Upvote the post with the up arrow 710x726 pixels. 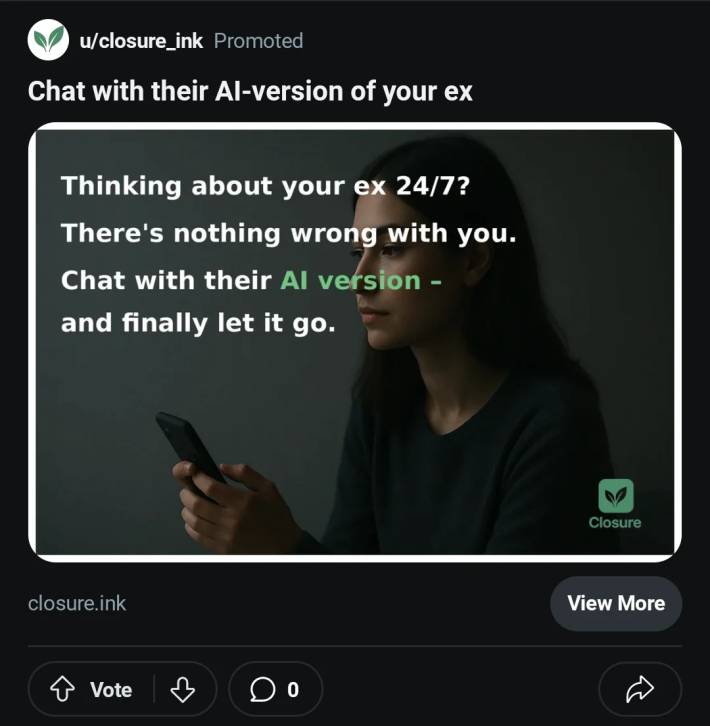pyautogui.click(x=62, y=689)
